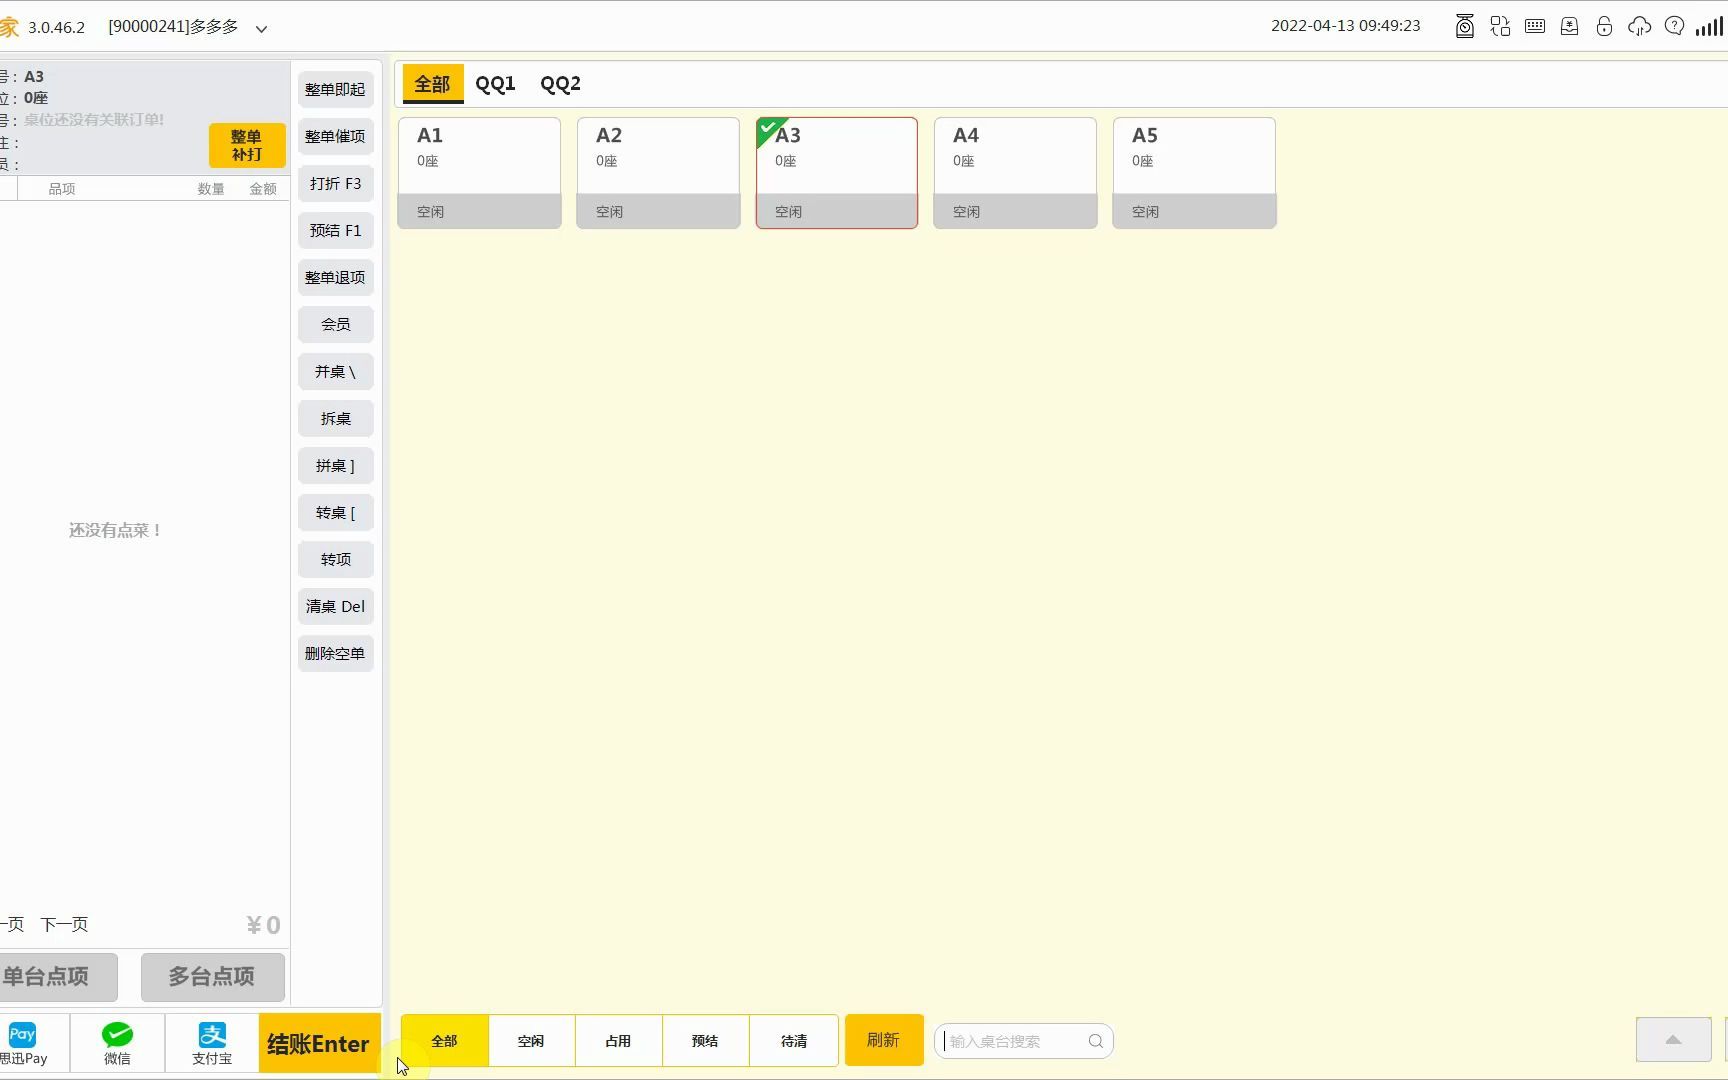Switch to the QQ1 area tab
The height and width of the screenshot is (1080, 1728).
coord(495,84)
